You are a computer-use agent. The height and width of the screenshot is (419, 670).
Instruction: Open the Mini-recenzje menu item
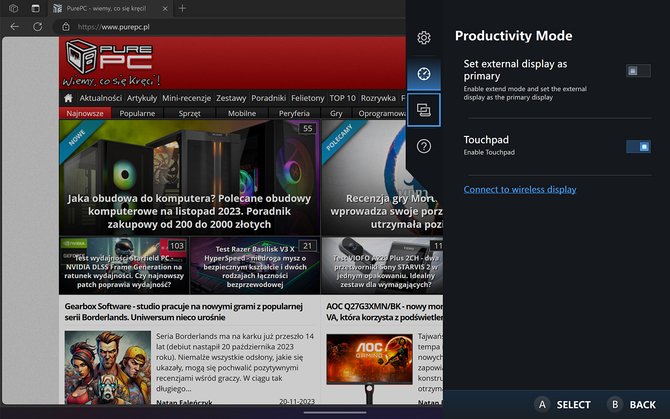point(186,98)
